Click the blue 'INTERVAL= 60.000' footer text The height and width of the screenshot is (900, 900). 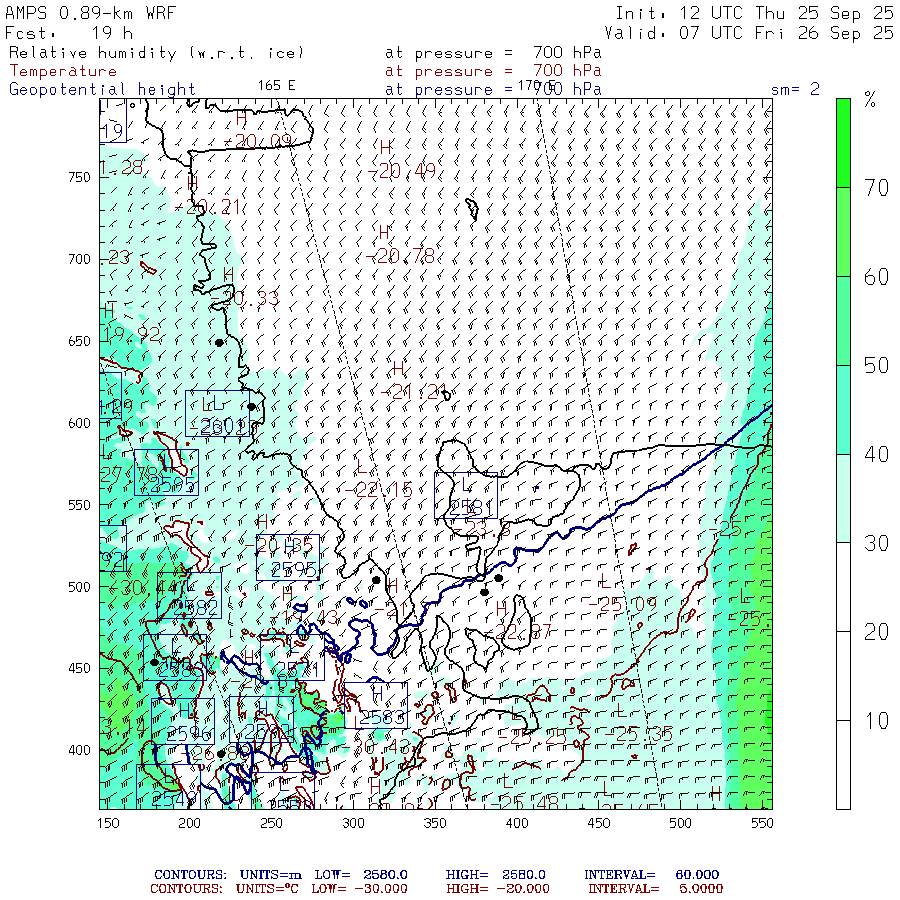(651, 875)
